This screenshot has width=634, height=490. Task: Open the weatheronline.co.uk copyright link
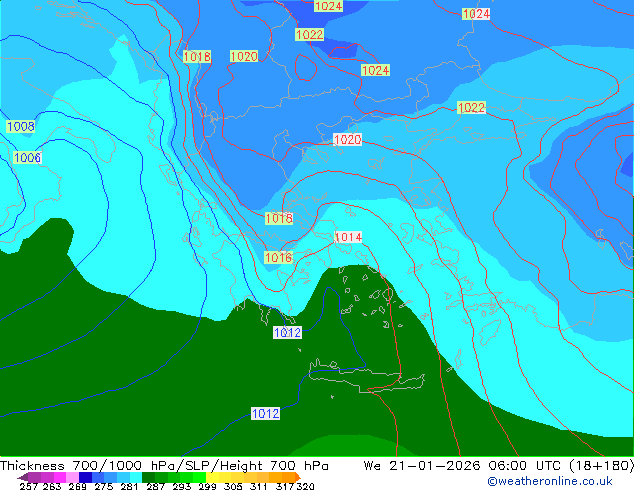[549, 481]
